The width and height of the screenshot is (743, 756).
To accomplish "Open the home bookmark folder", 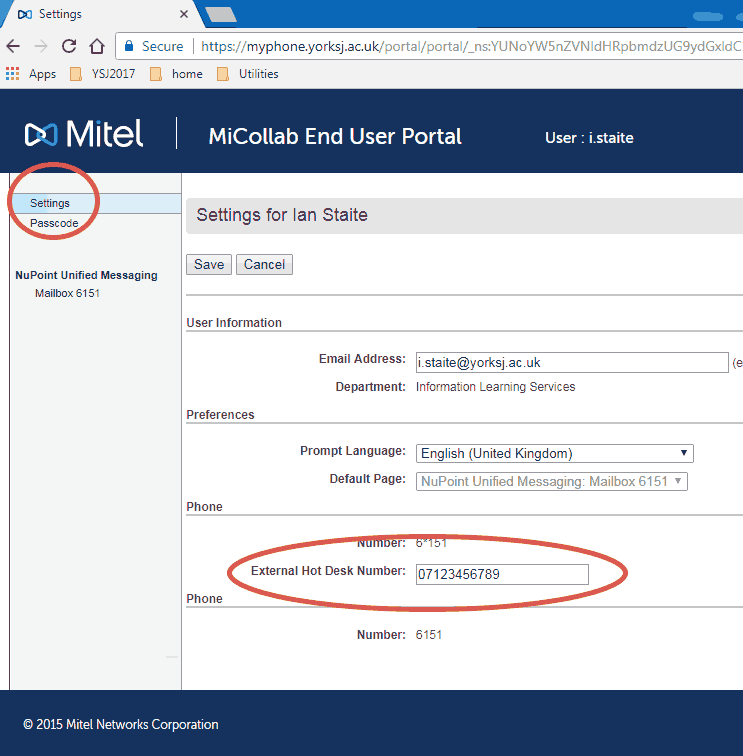I will point(177,74).
